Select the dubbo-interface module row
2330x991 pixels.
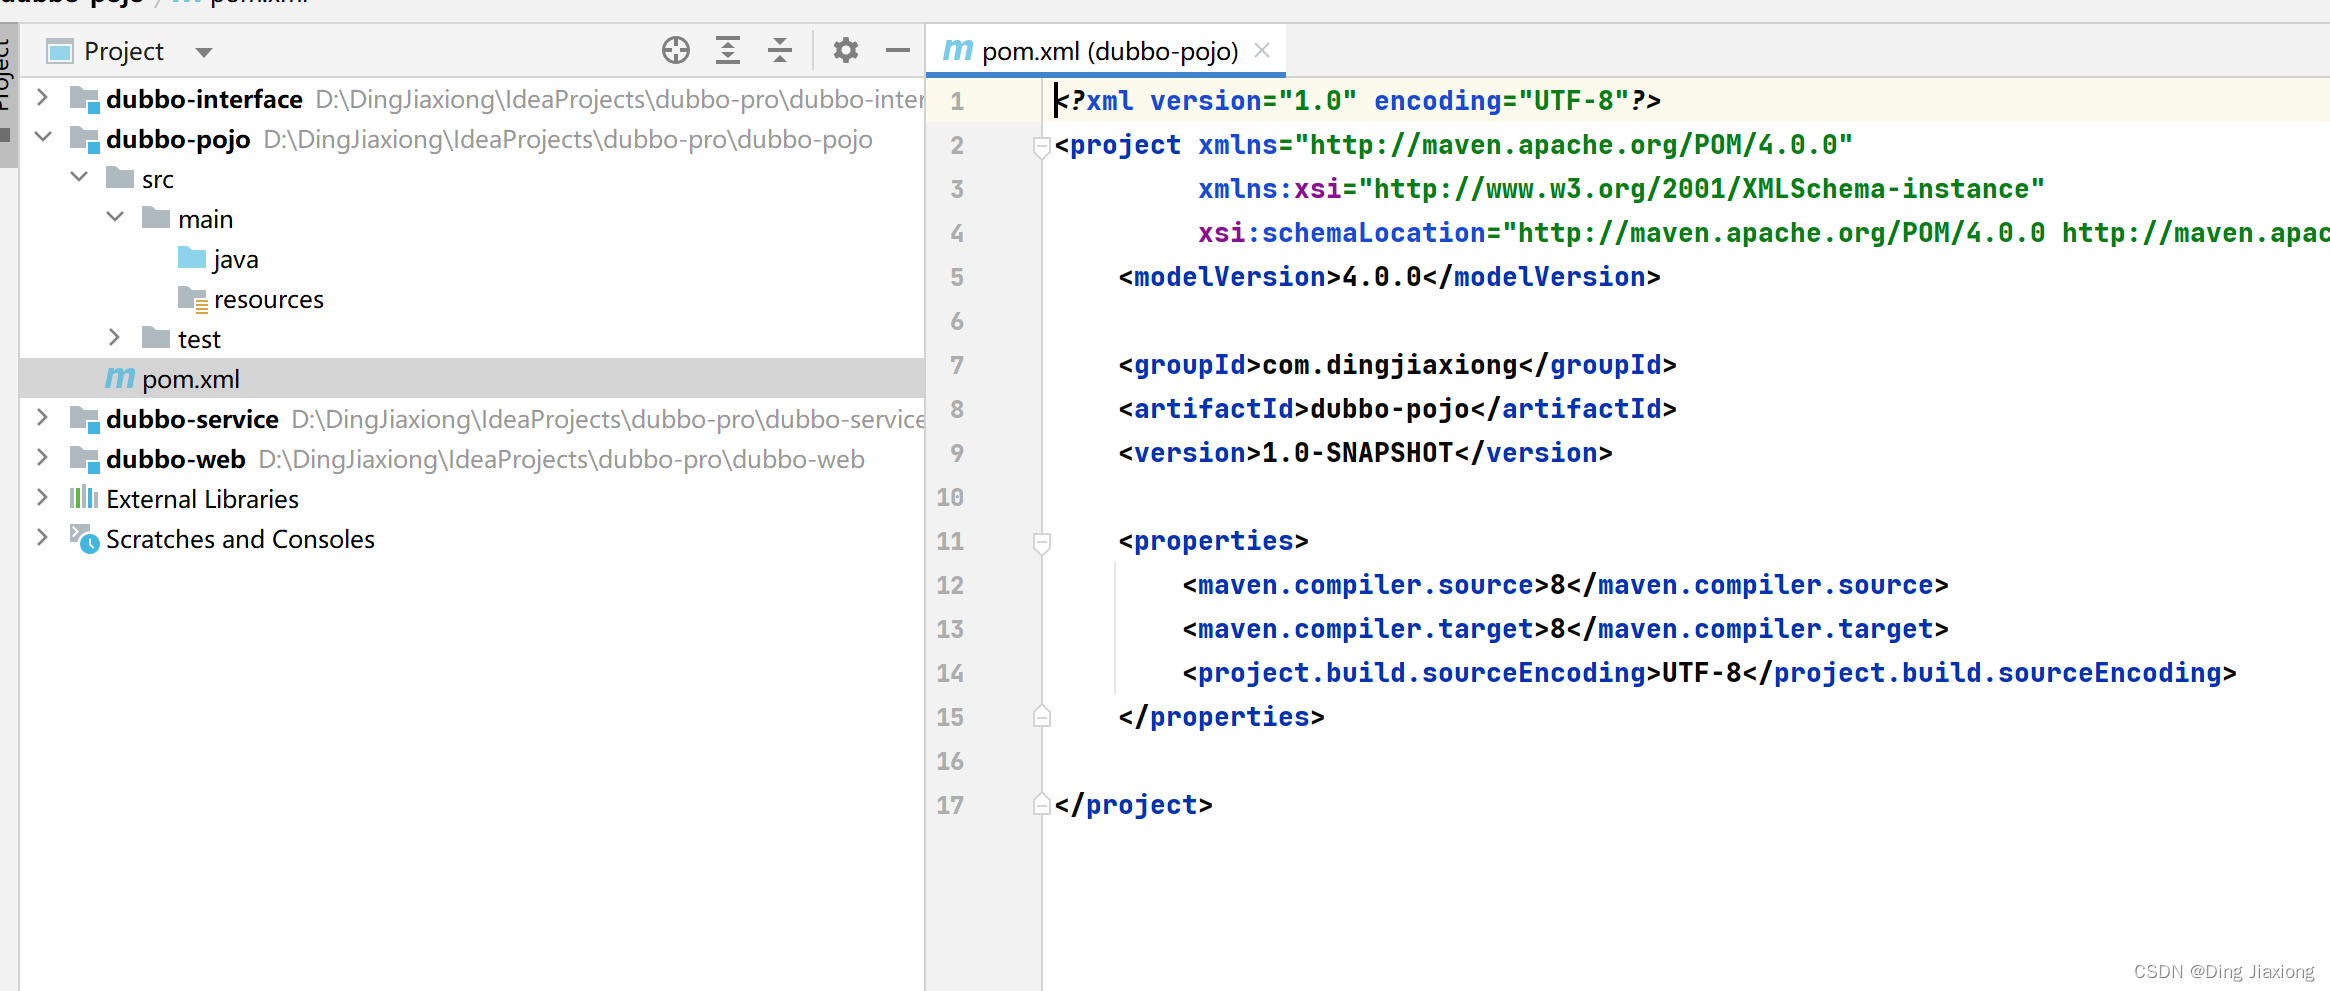(472, 99)
